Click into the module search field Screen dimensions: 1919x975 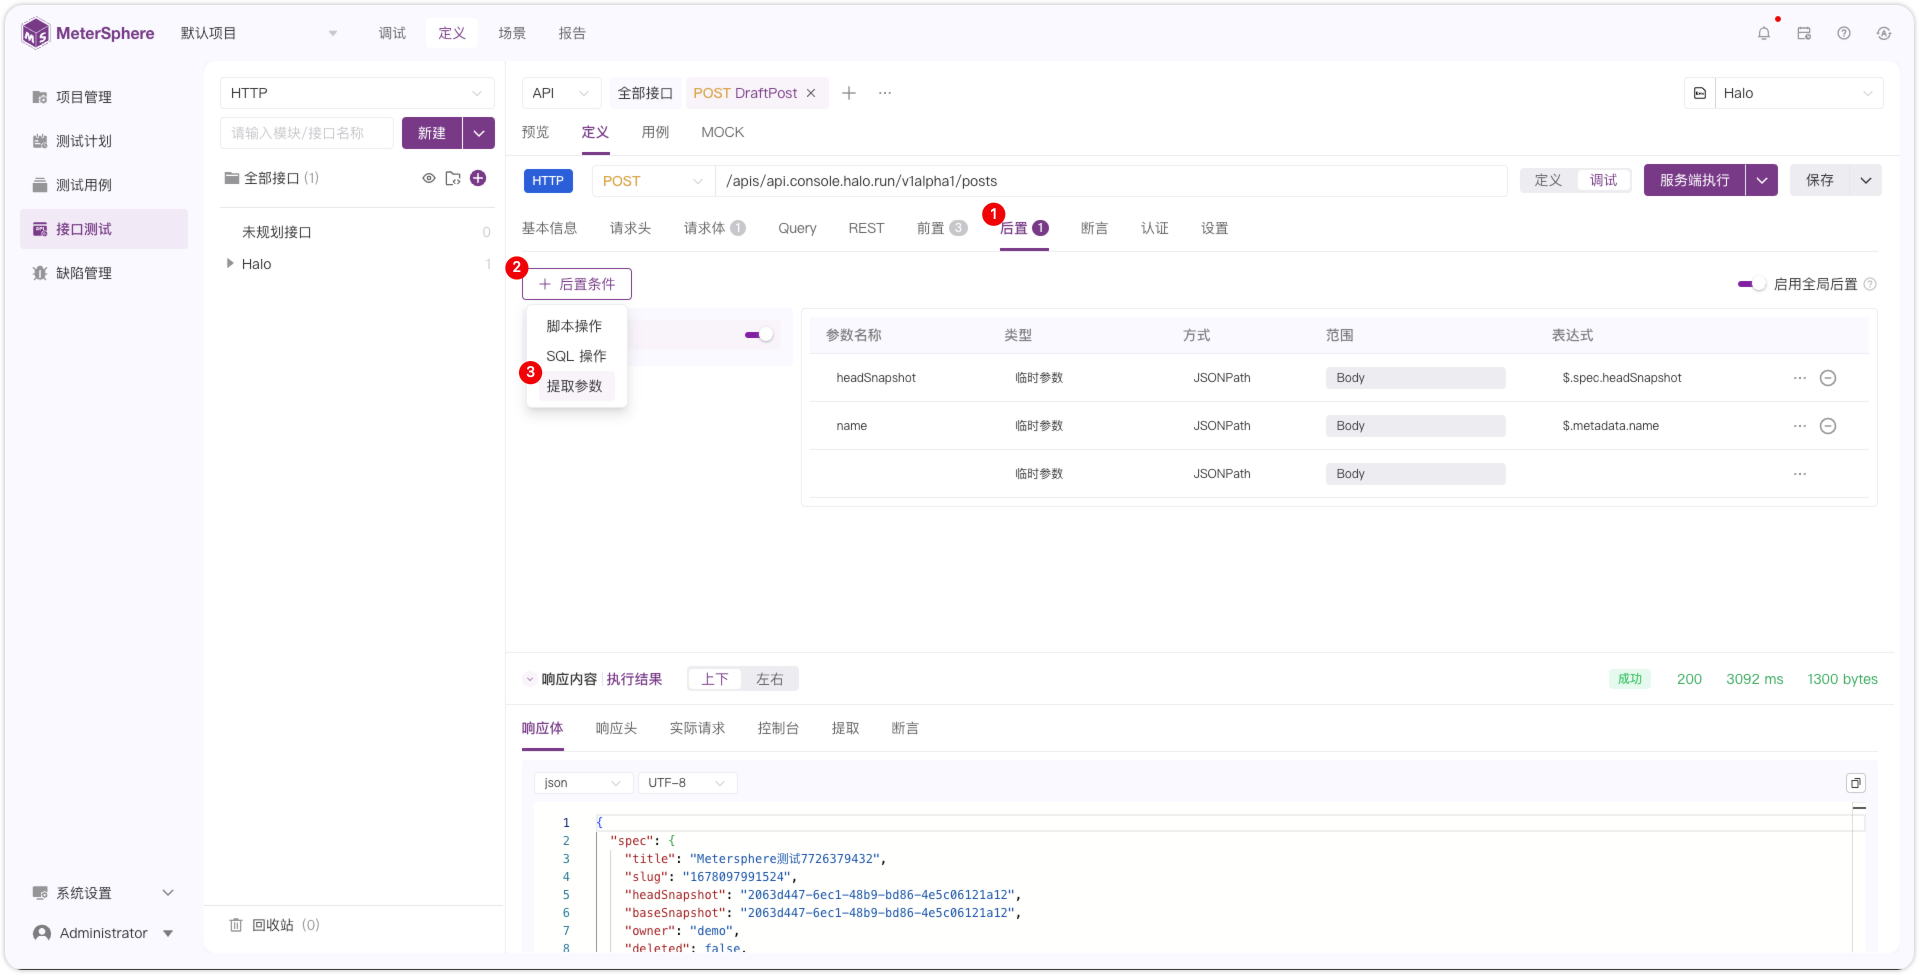tap(307, 133)
